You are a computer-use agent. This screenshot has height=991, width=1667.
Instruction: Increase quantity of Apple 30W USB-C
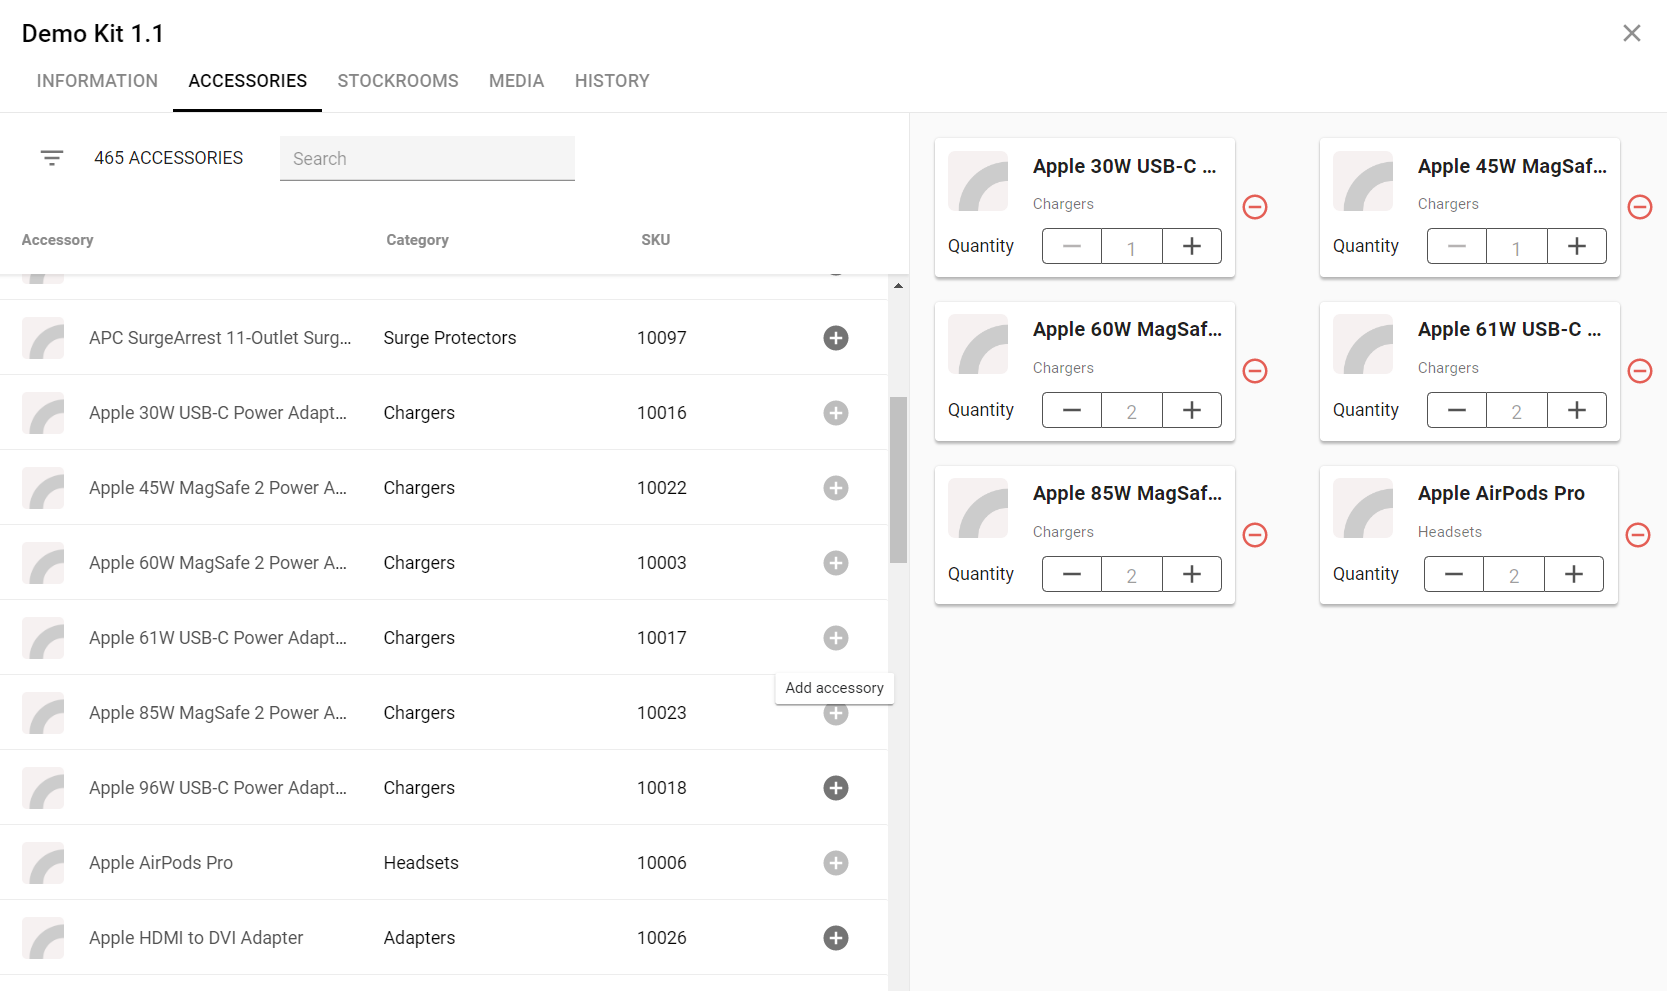point(1191,246)
